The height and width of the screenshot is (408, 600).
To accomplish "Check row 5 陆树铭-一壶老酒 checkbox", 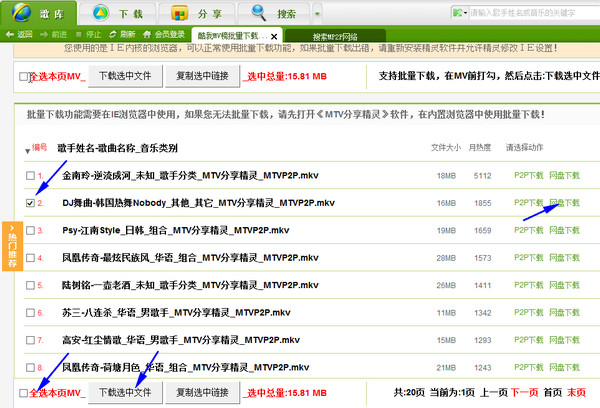I will click(30, 285).
